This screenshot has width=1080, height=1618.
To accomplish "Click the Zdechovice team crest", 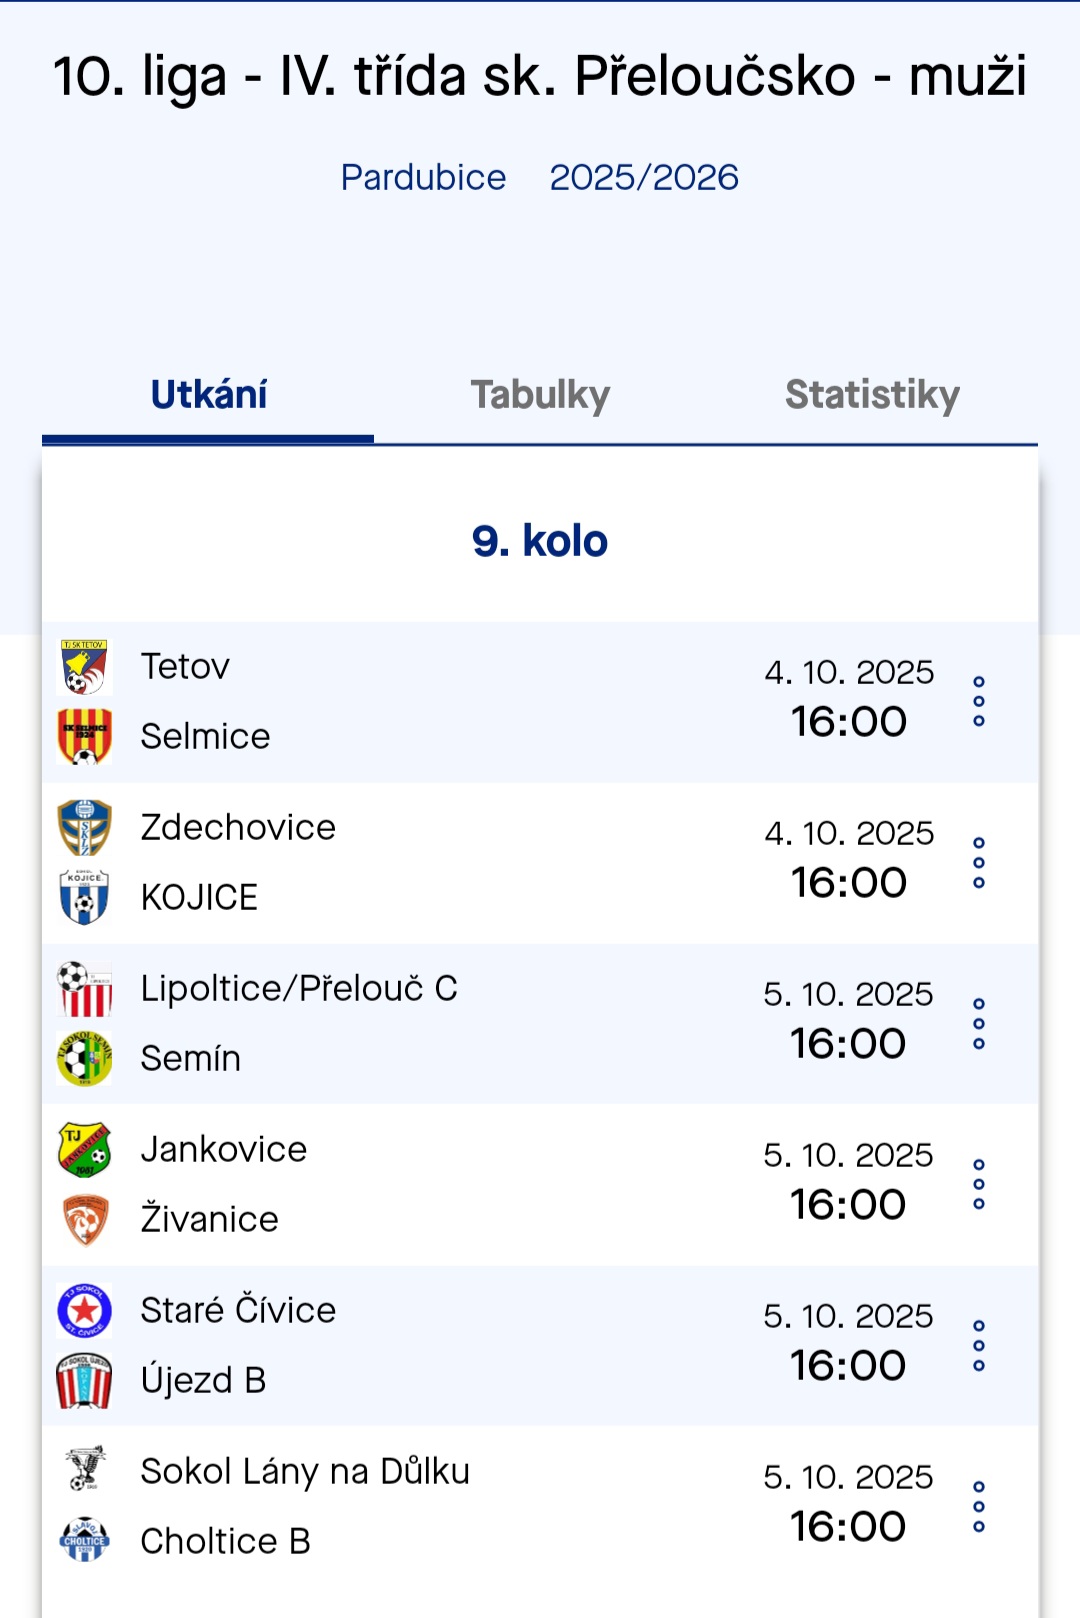I will [85, 828].
